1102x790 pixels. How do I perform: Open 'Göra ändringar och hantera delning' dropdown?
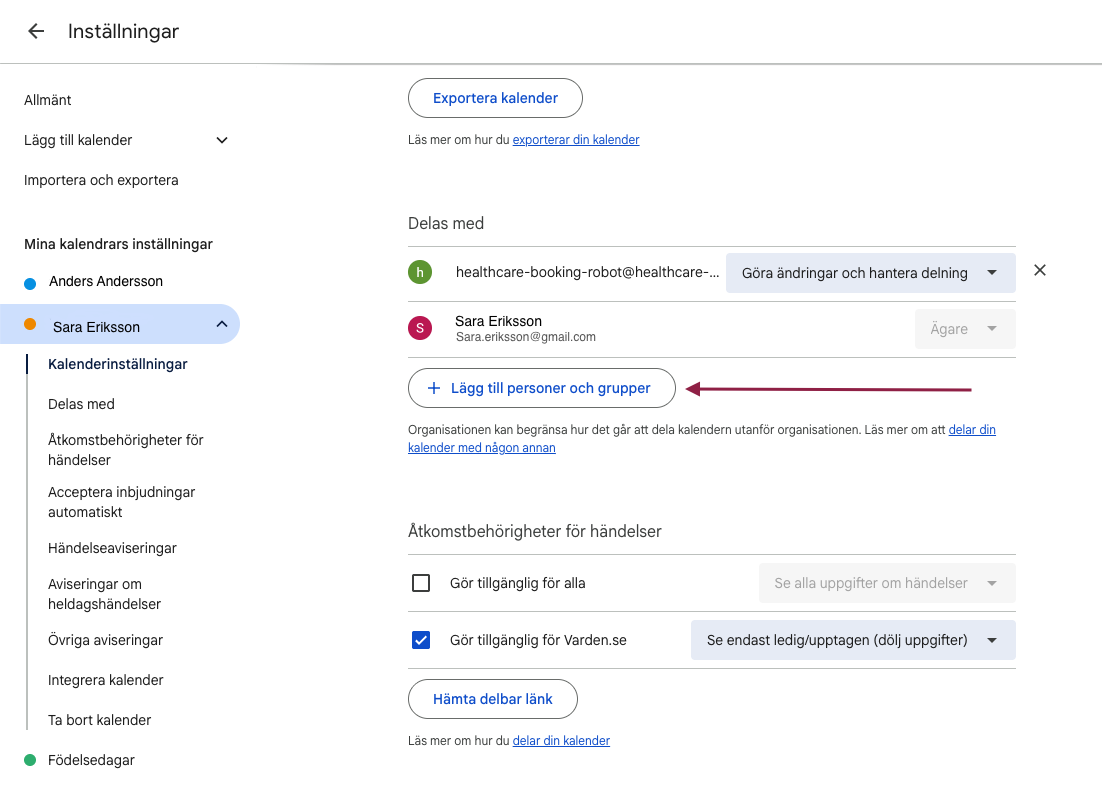coord(870,273)
